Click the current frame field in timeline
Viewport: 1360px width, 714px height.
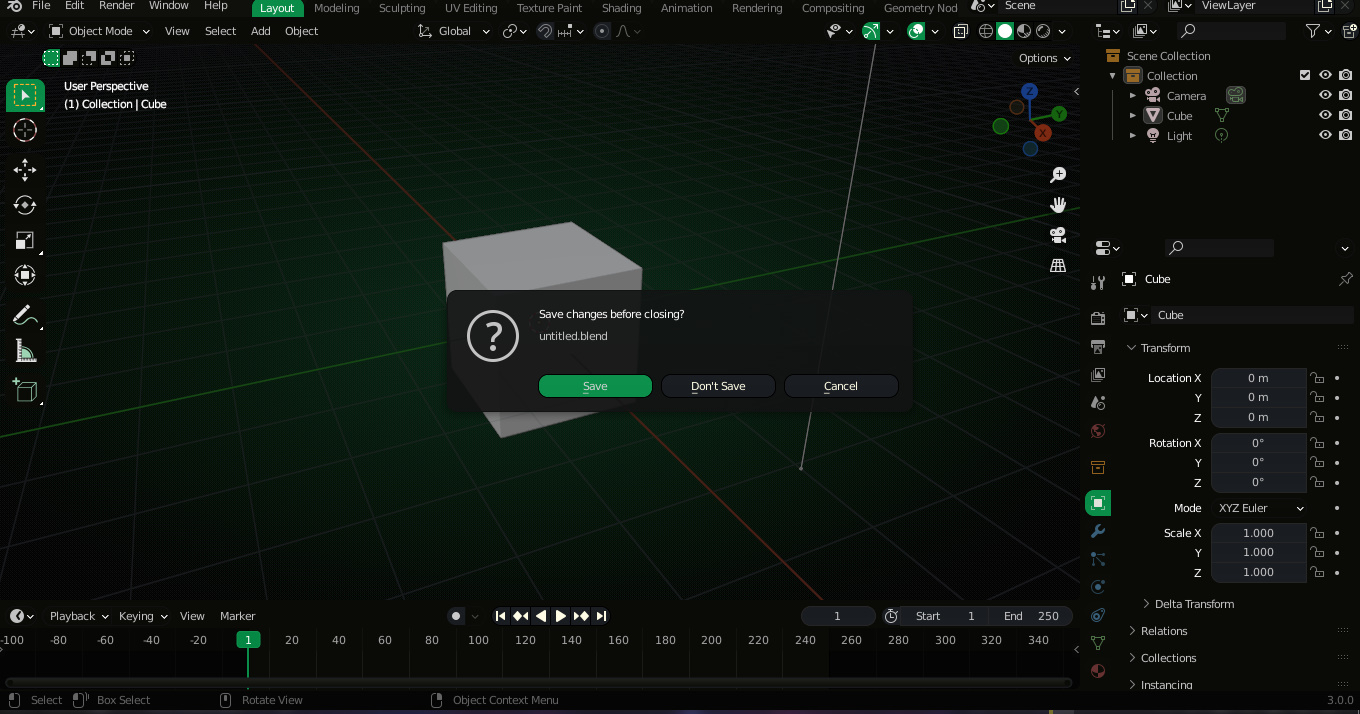[837, 616]
